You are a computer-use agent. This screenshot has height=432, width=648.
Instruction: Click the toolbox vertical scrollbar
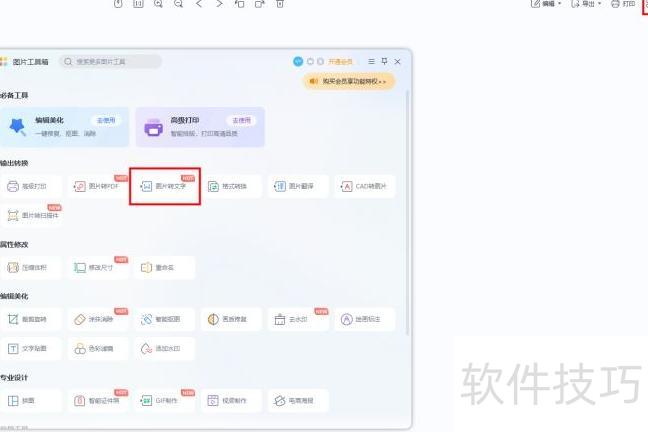408,212
